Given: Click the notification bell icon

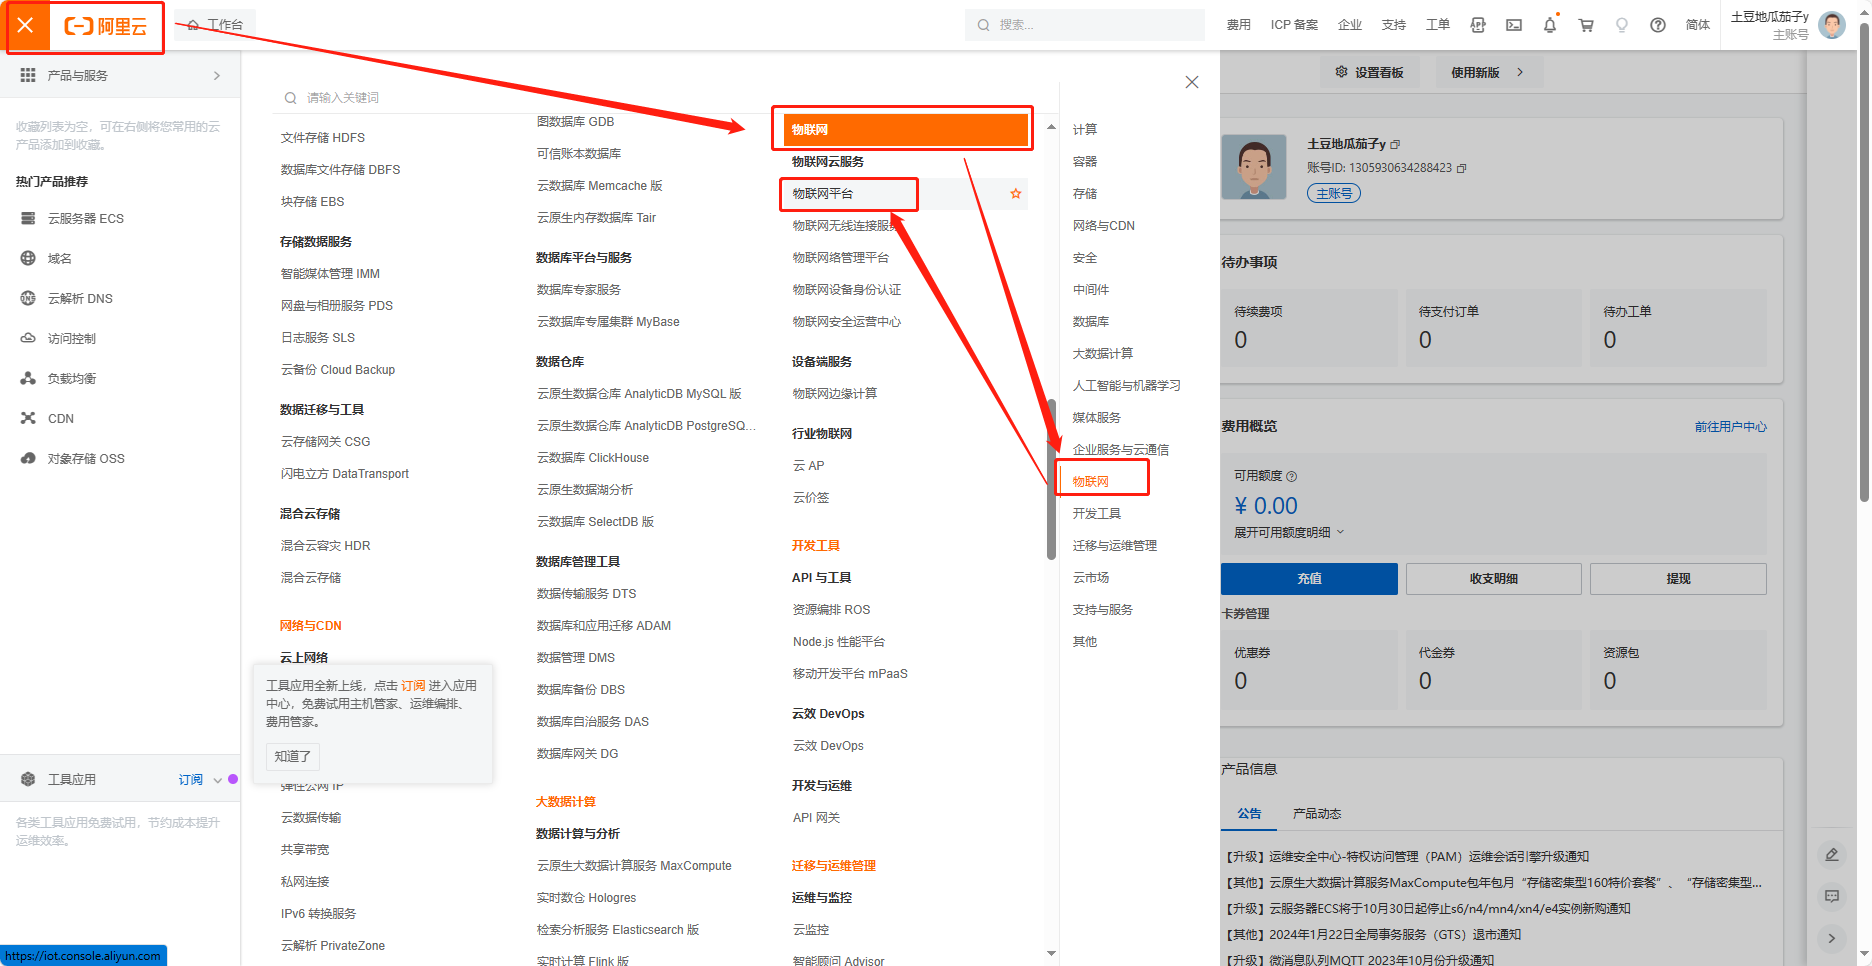Looking at the screenshot, I should coord(1550,25).
